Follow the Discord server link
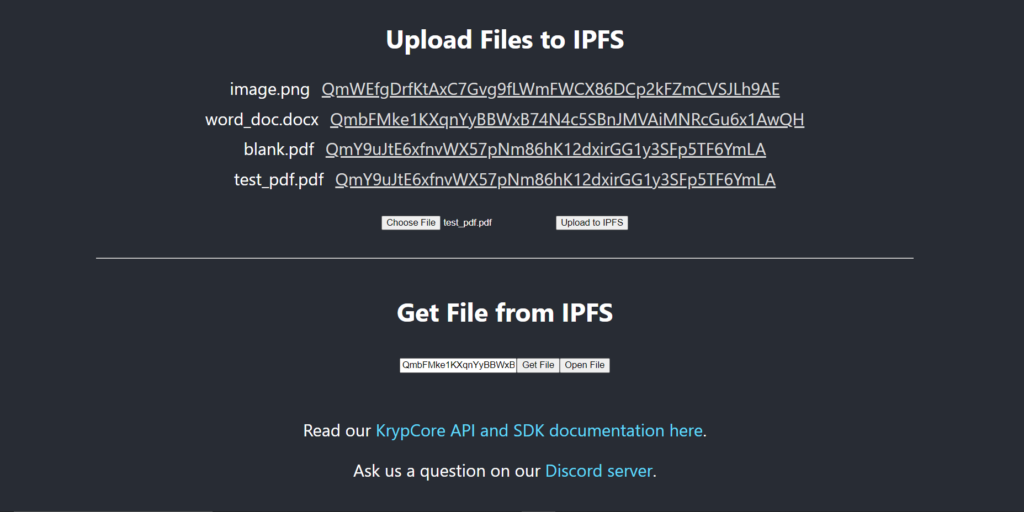The width and height of the screenshot is (1024, 512). point(598,470)
